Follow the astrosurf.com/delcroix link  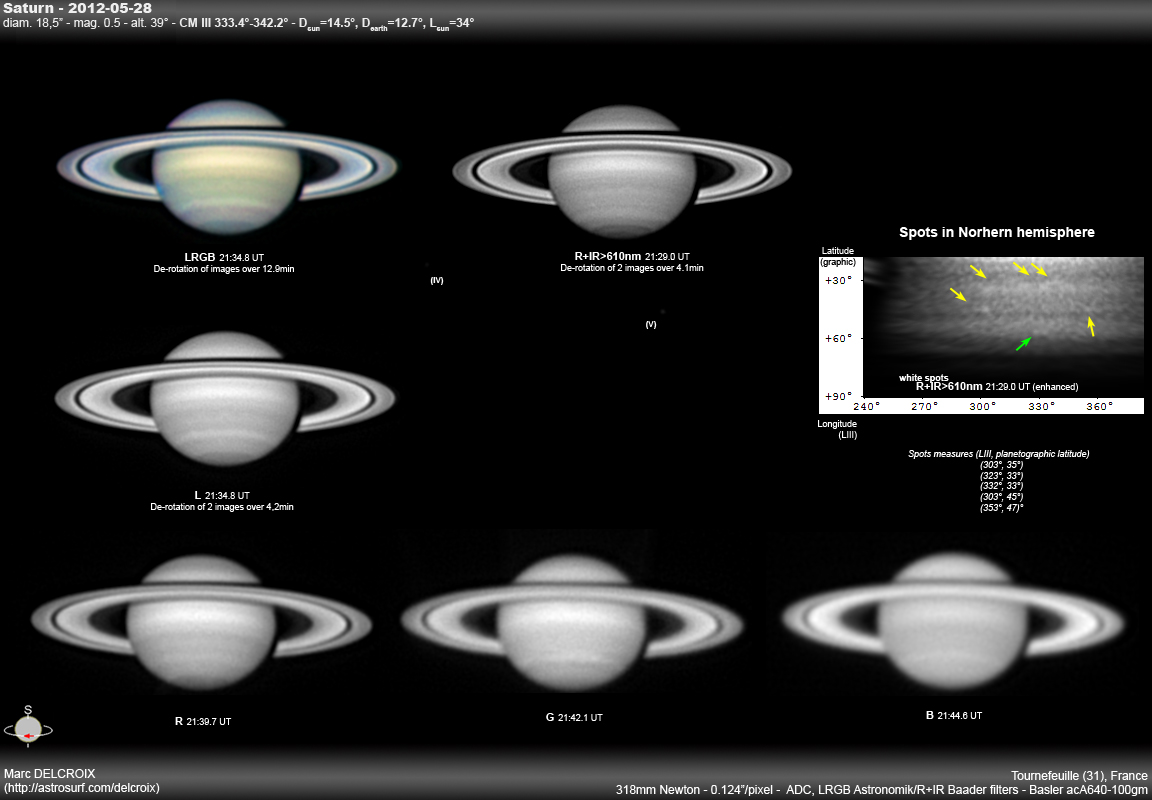coord(82,788)
